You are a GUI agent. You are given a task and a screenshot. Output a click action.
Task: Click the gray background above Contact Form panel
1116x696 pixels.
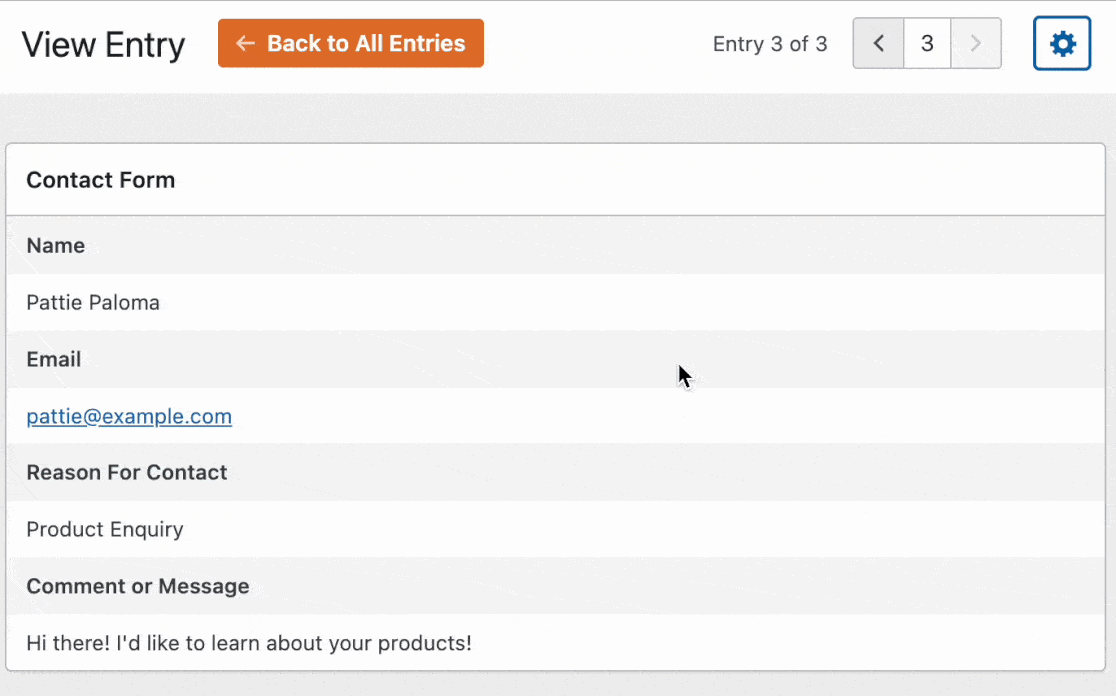(555, 118)
